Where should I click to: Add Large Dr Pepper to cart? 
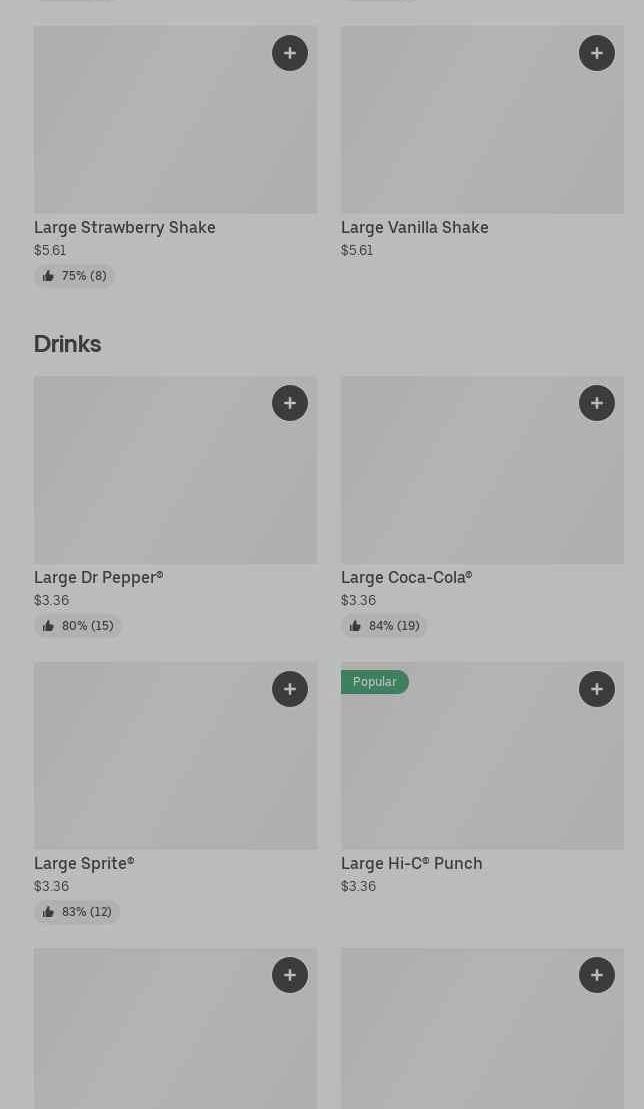(290, 403)
